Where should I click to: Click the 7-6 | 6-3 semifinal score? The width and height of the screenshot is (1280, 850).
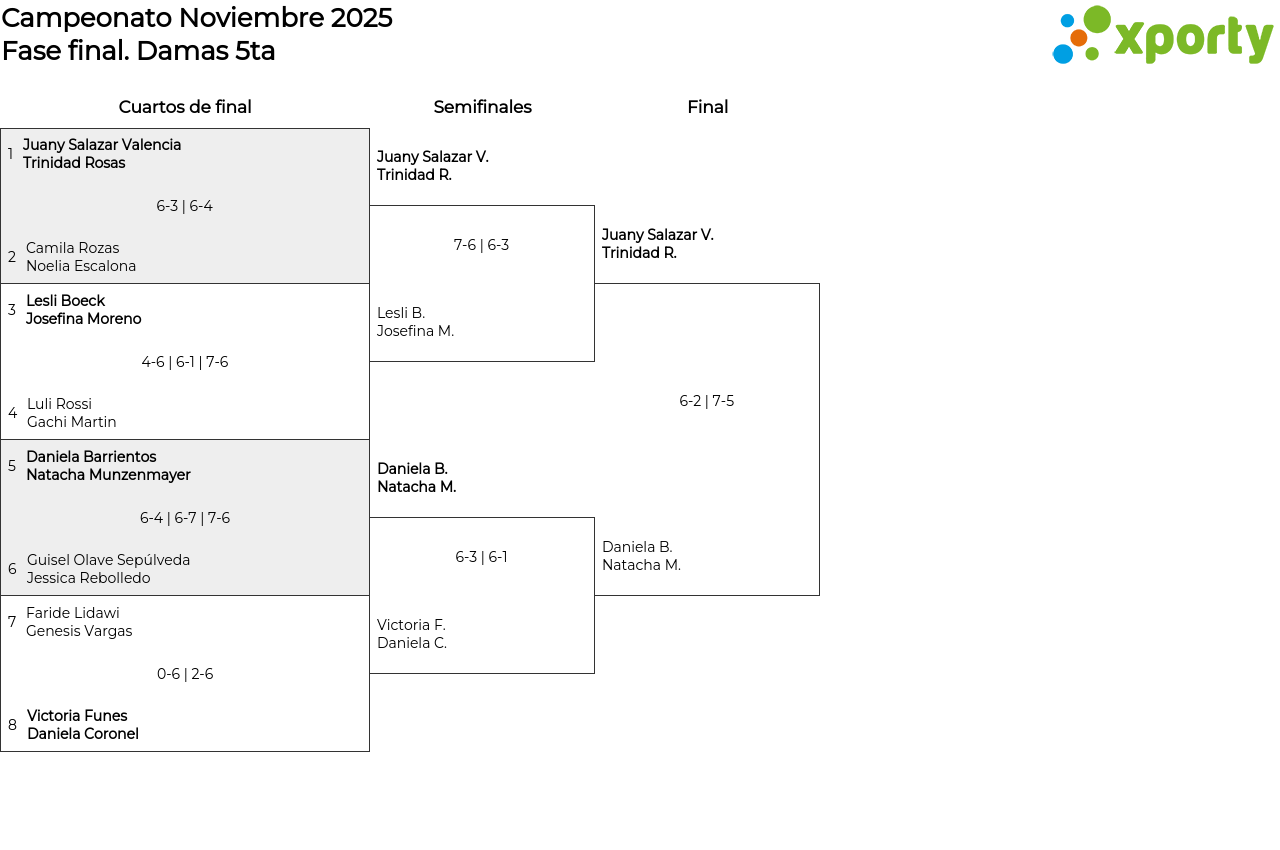(481, 245)
